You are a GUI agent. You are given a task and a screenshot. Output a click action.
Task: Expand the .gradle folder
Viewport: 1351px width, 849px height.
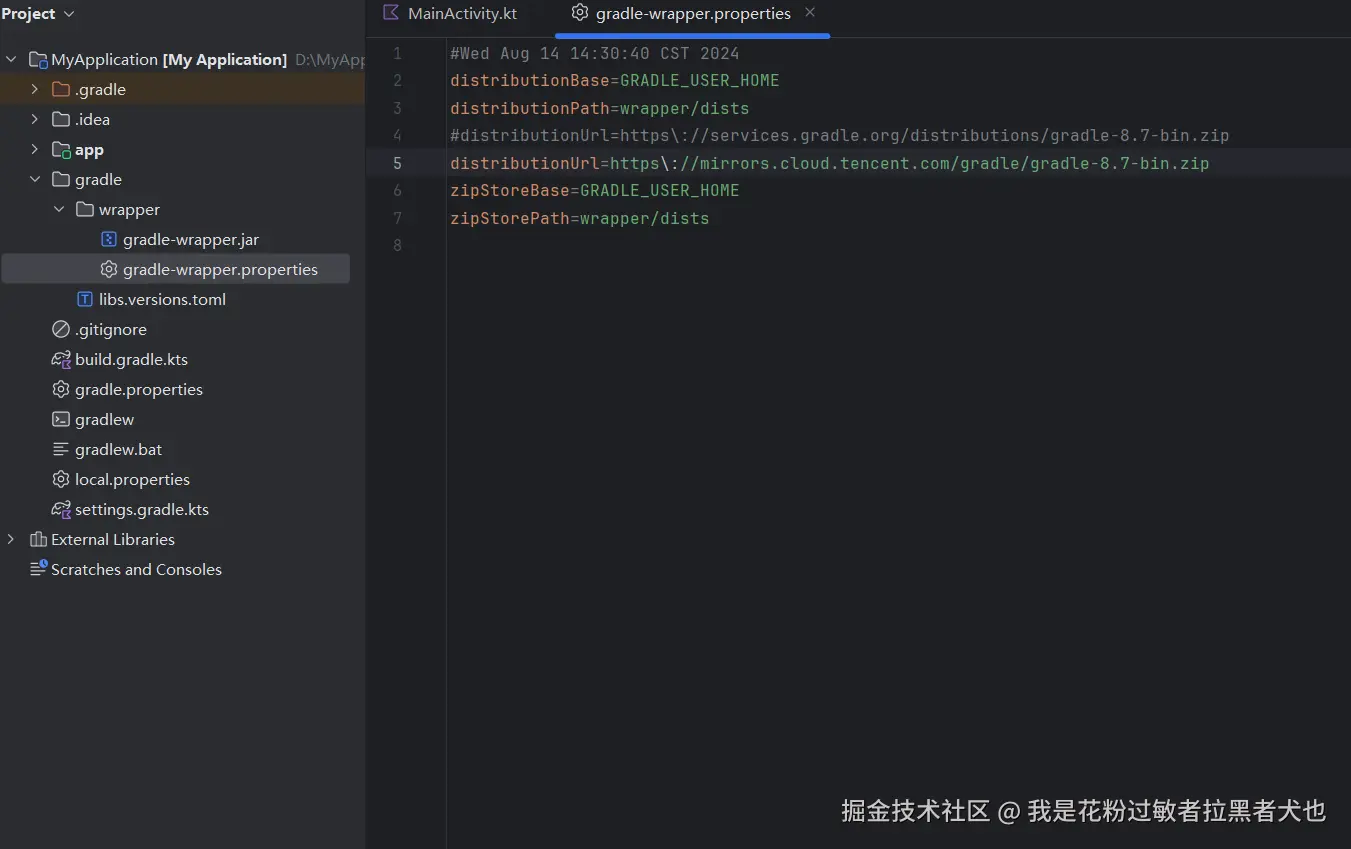(35, 90)
